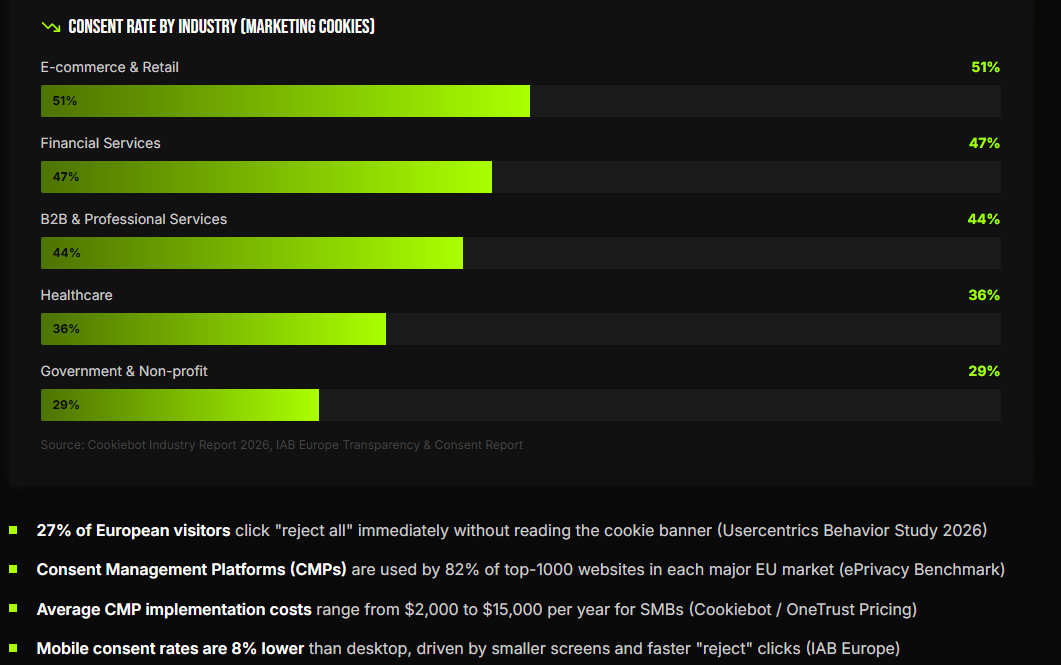The width and height of the screenshot is (1061, 665).
Task: Click the Consent Rate by Industry heading
Action: coord(221,26)
